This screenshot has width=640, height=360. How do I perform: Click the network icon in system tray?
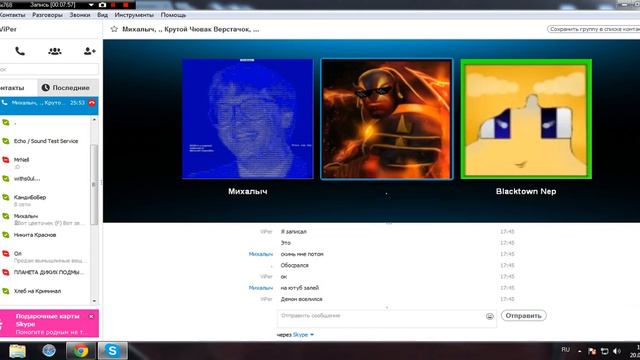click(x=604, y=351)
